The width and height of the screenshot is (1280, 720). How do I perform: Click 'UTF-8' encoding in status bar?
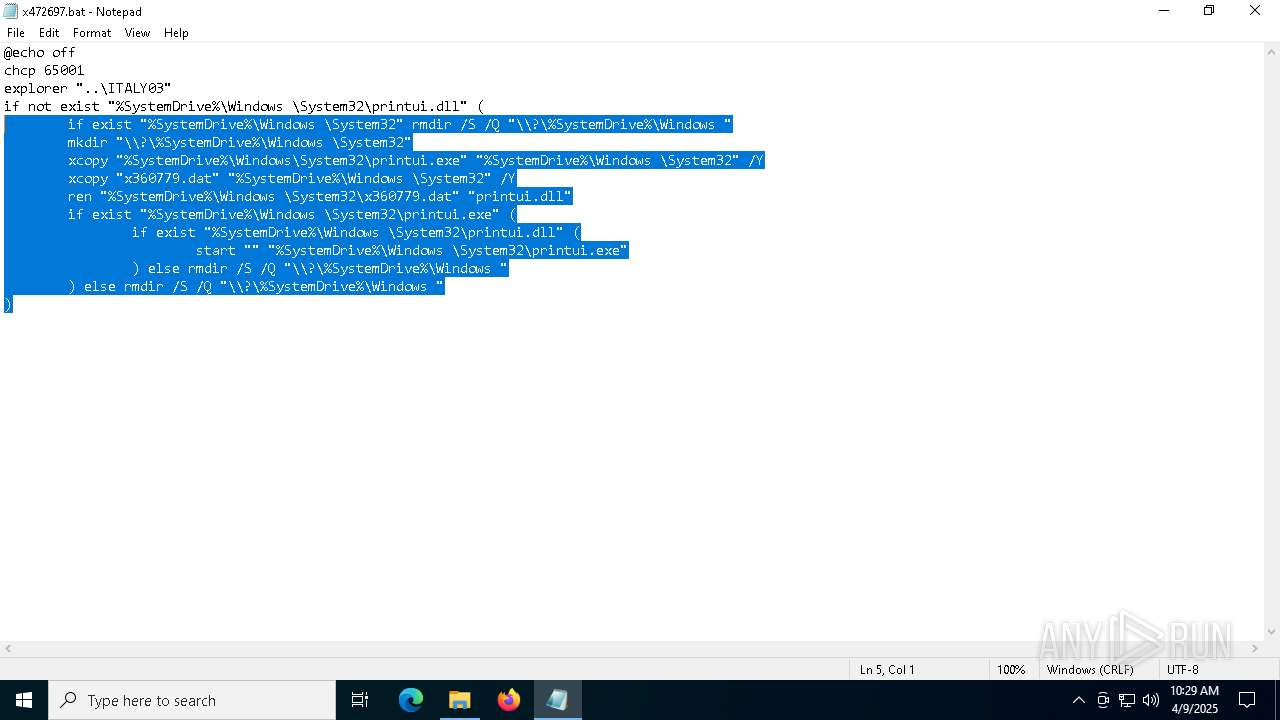(x=1182, y=670)
